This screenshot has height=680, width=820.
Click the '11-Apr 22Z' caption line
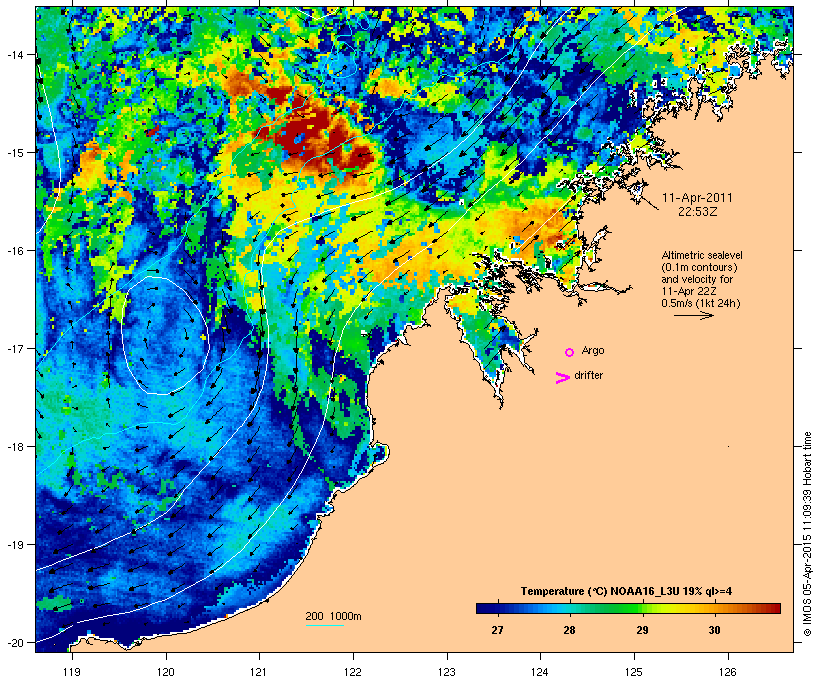pyautogui.click(x=689, y=291)
